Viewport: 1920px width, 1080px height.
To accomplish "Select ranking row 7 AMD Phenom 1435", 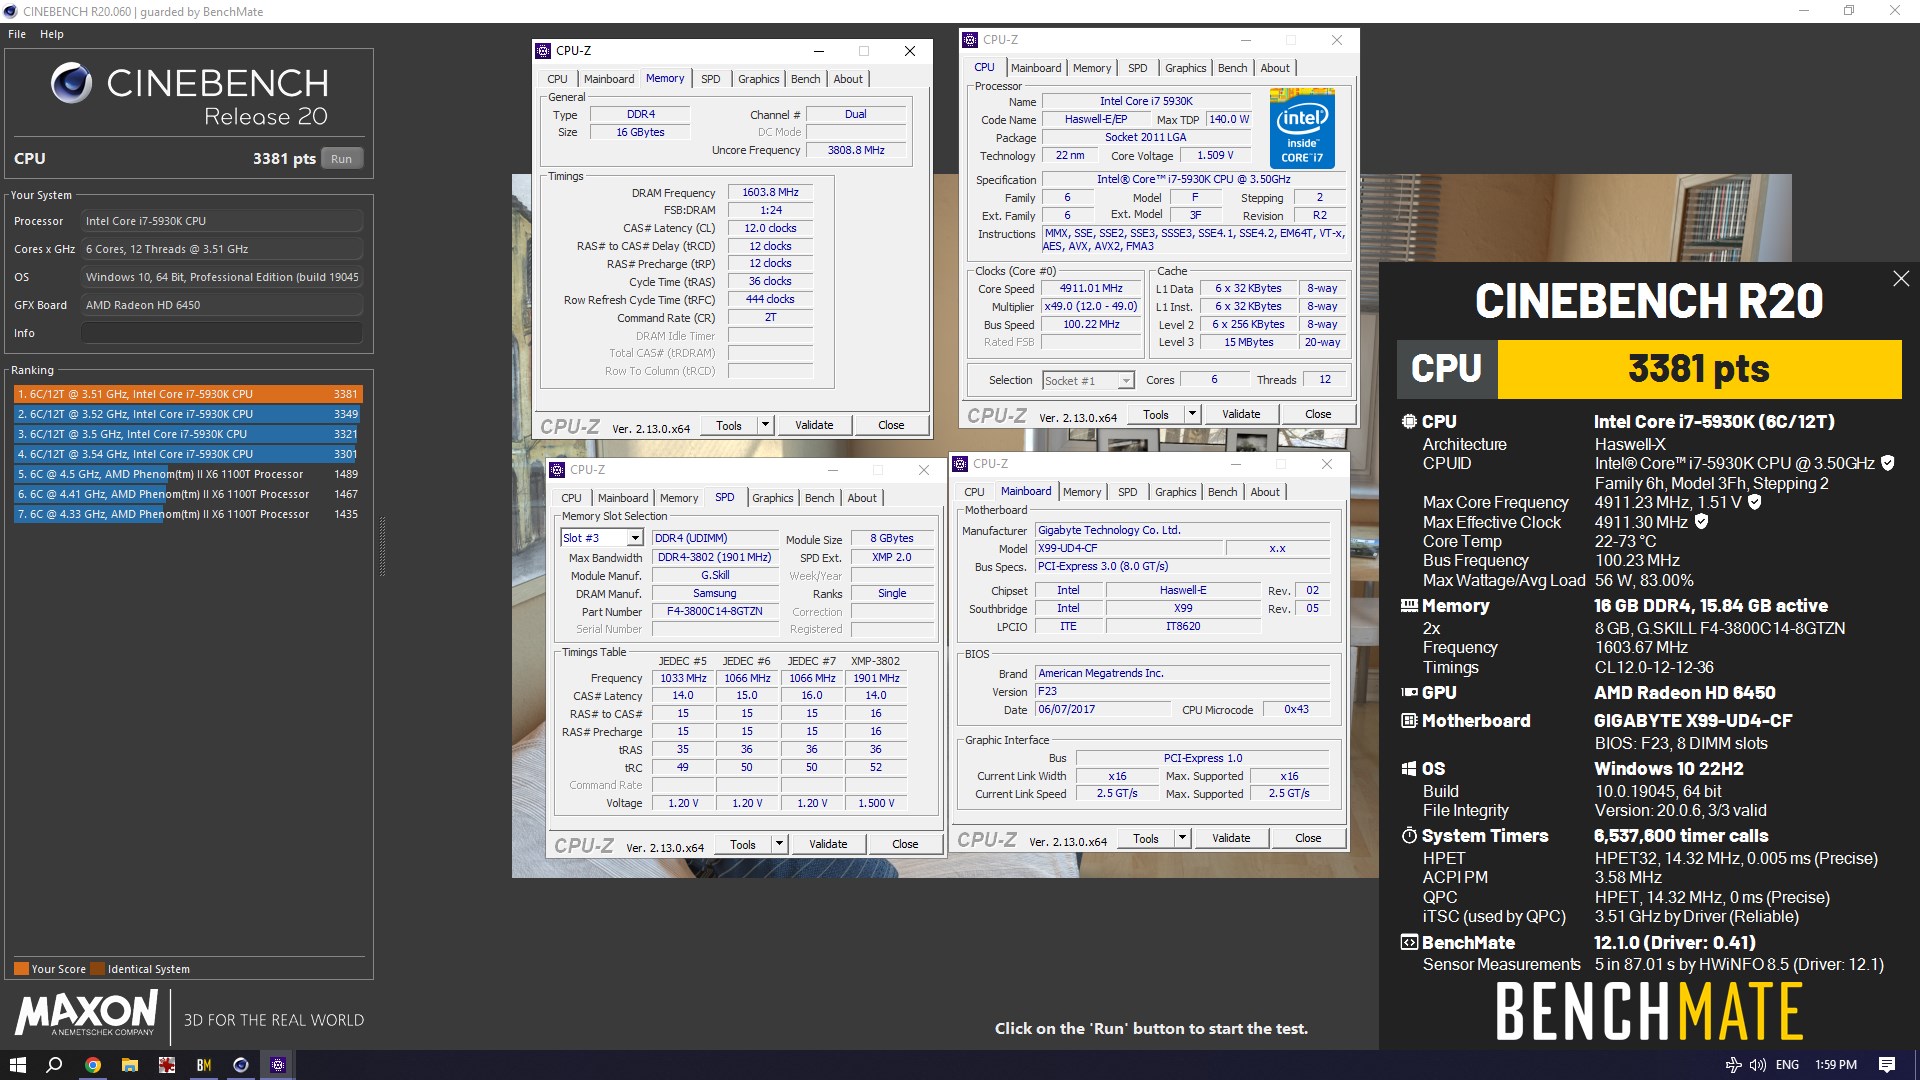I will [x=187, y=514].
